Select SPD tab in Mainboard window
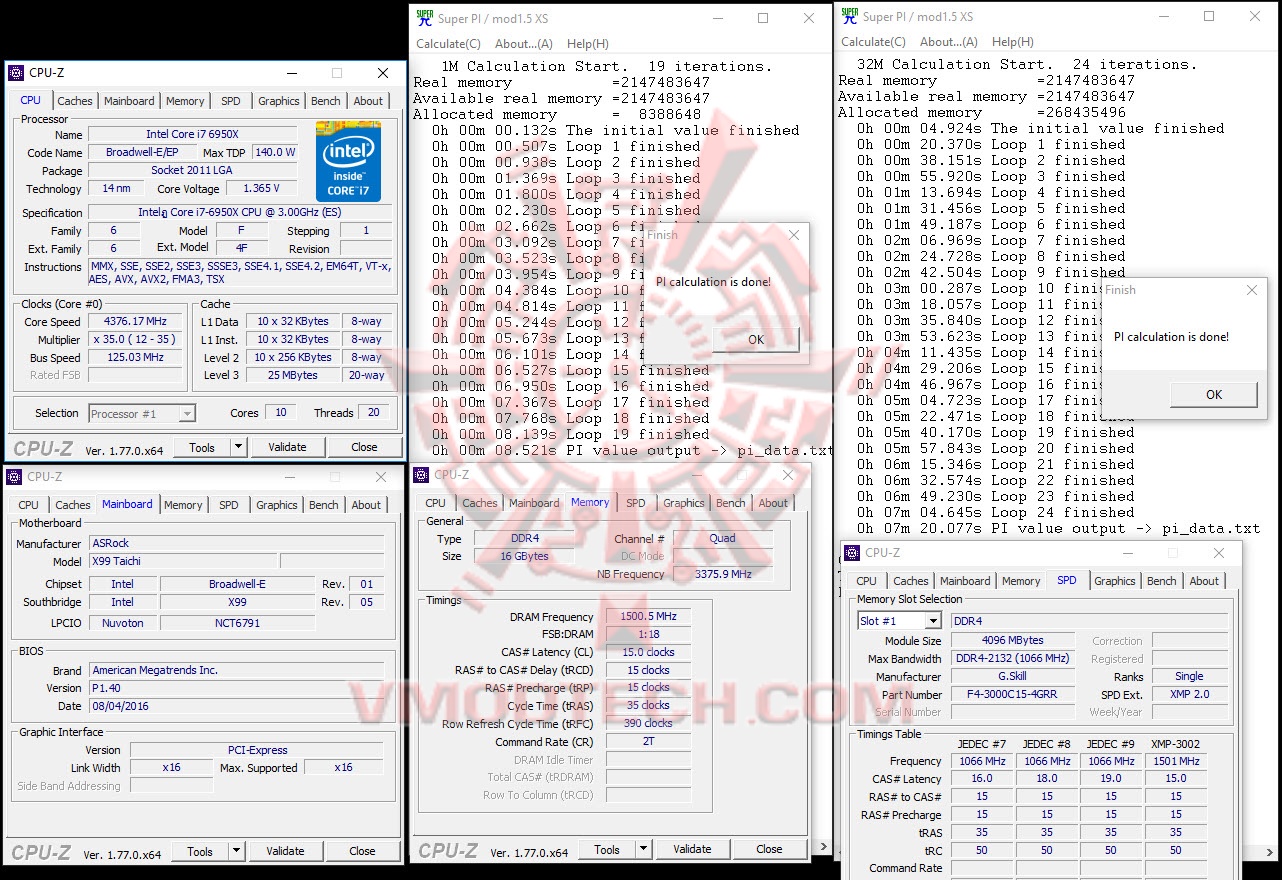Screen dimensions: 1282x880 [x=229, y=505]
